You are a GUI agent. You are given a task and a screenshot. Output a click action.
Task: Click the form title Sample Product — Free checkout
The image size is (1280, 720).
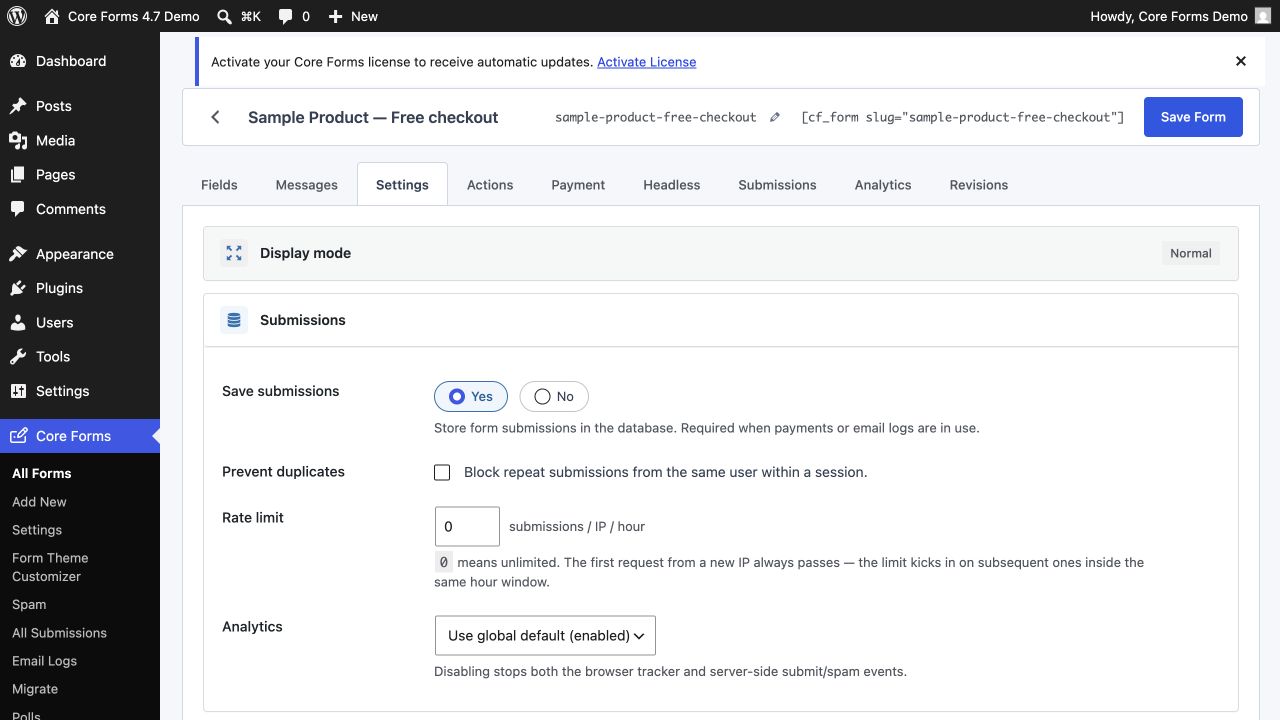373,117
